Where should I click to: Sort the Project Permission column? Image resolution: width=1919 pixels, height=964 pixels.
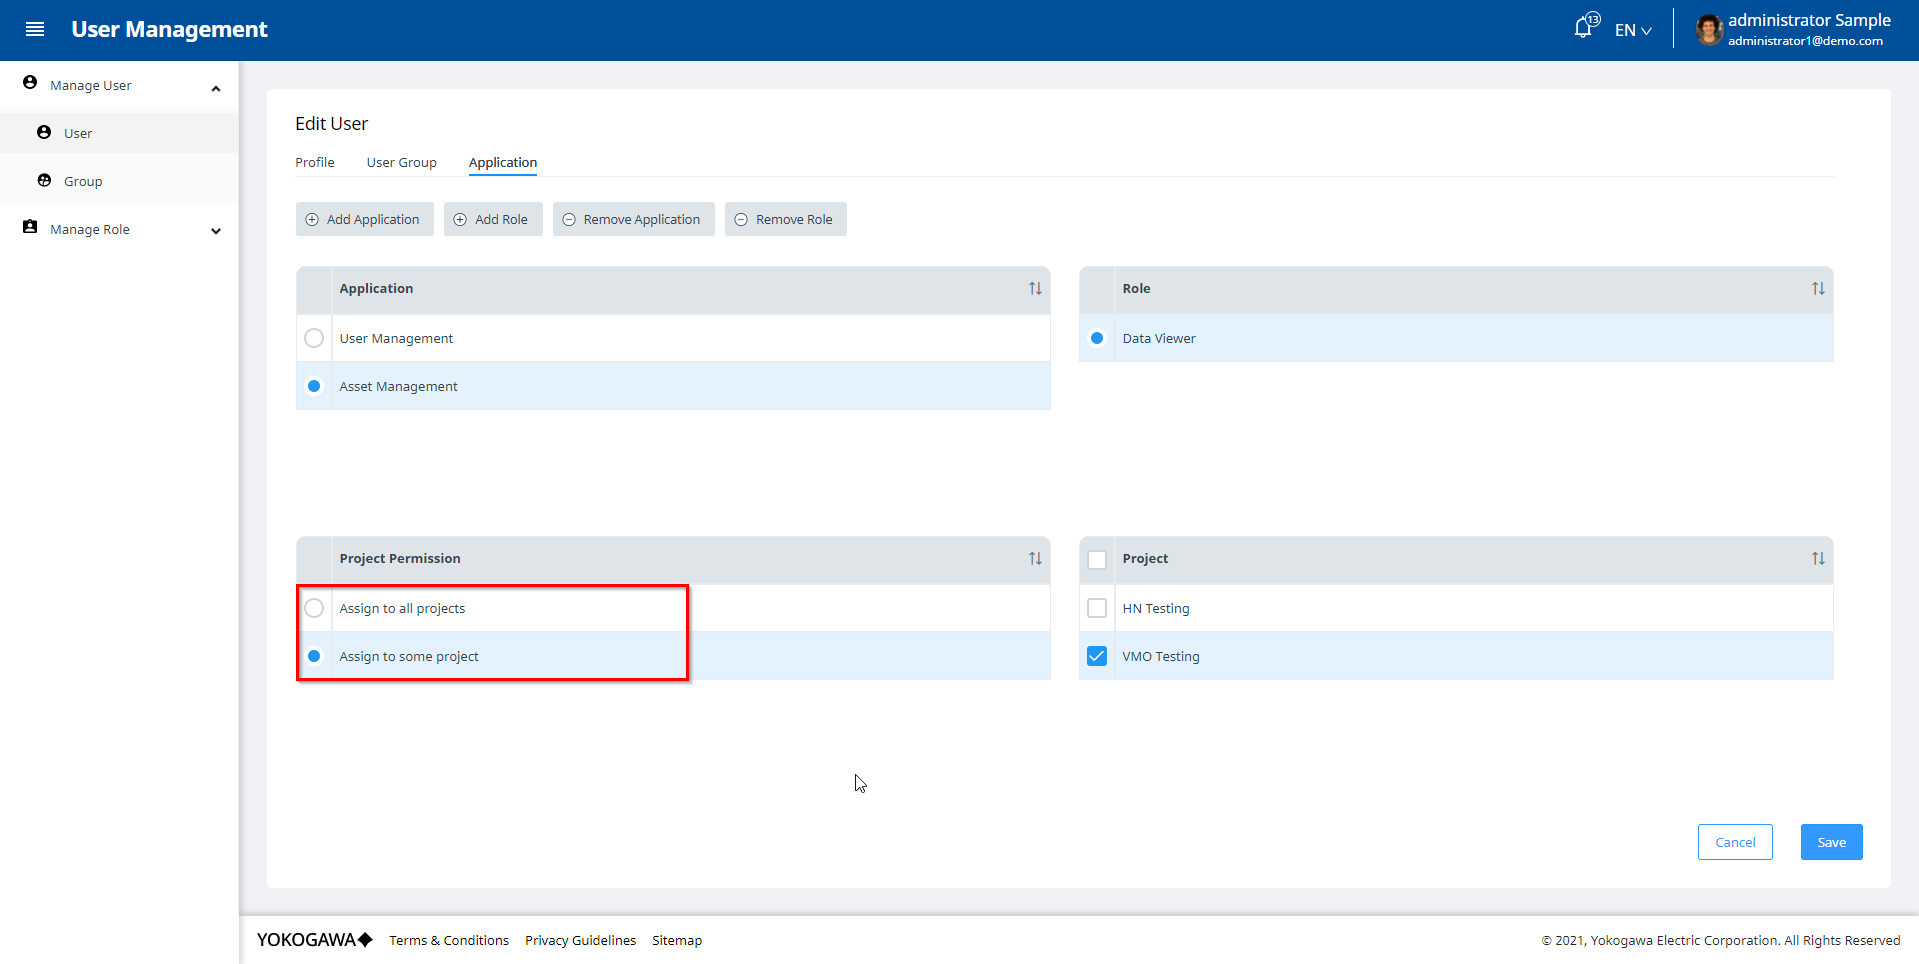pyautogui.click(x=1035, y=559)
